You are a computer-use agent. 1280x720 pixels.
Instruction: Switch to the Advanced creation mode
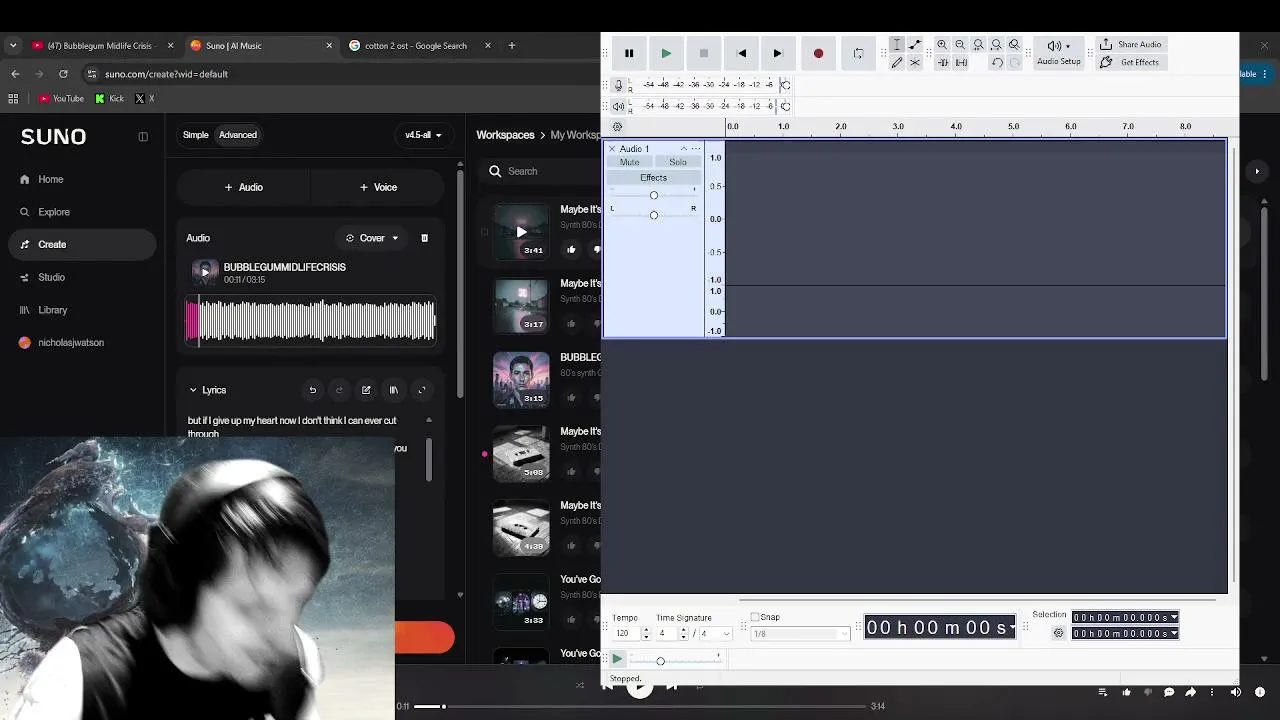(238, 135)
